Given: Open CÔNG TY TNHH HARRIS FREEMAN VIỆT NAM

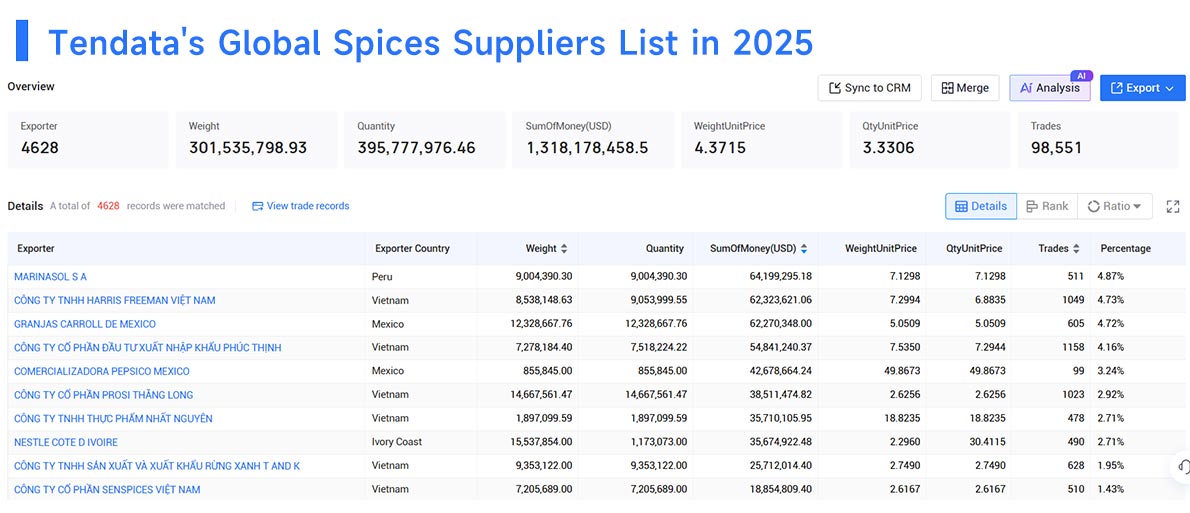Looking at the screenshot, I should [115, 301].
